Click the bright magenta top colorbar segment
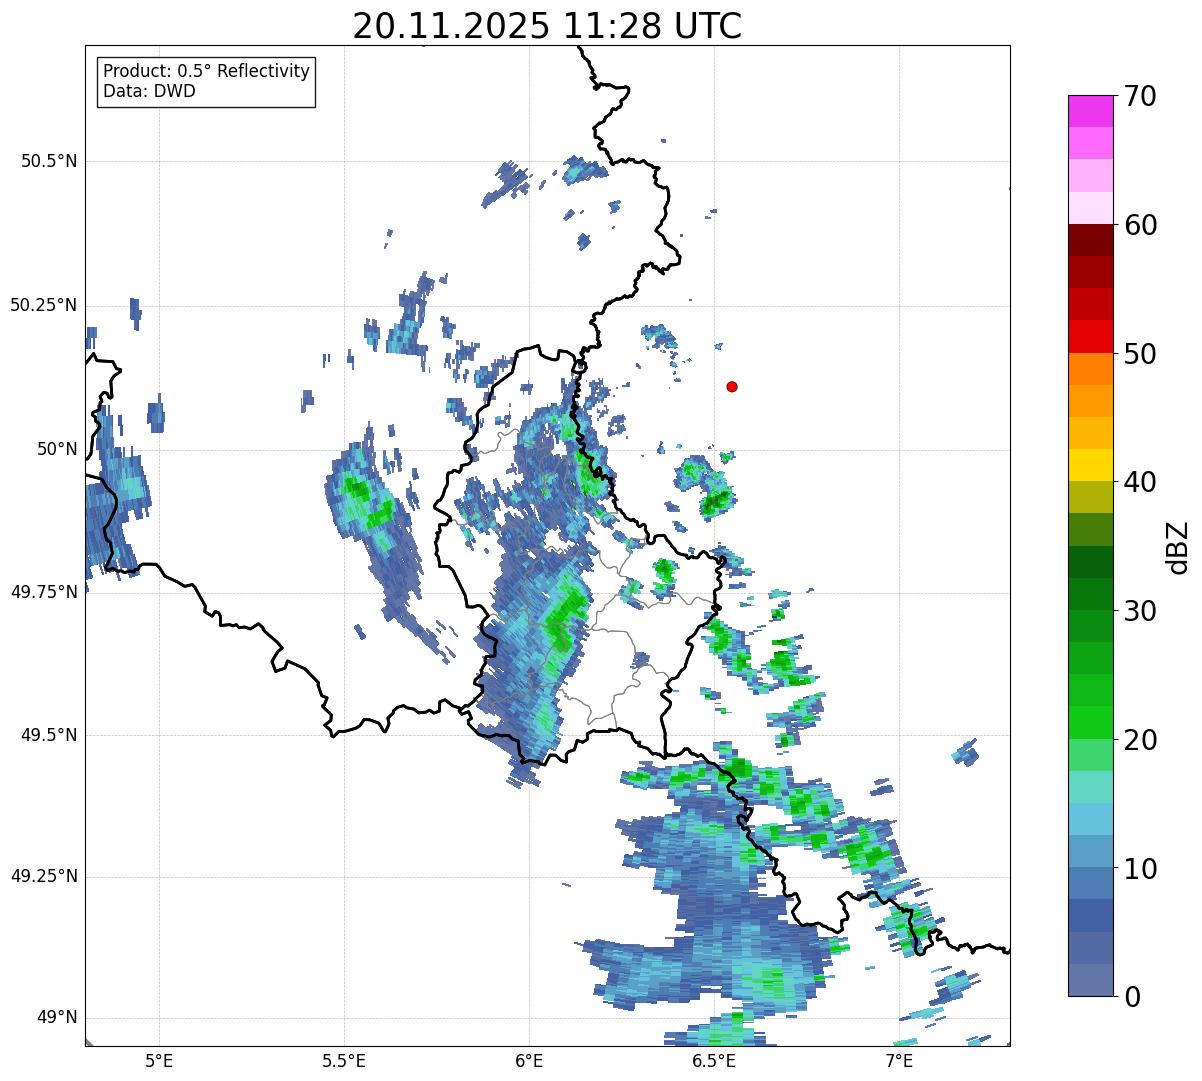Image resolution: width=1202 pixels, height=1081 pixels. point(1090,111)
